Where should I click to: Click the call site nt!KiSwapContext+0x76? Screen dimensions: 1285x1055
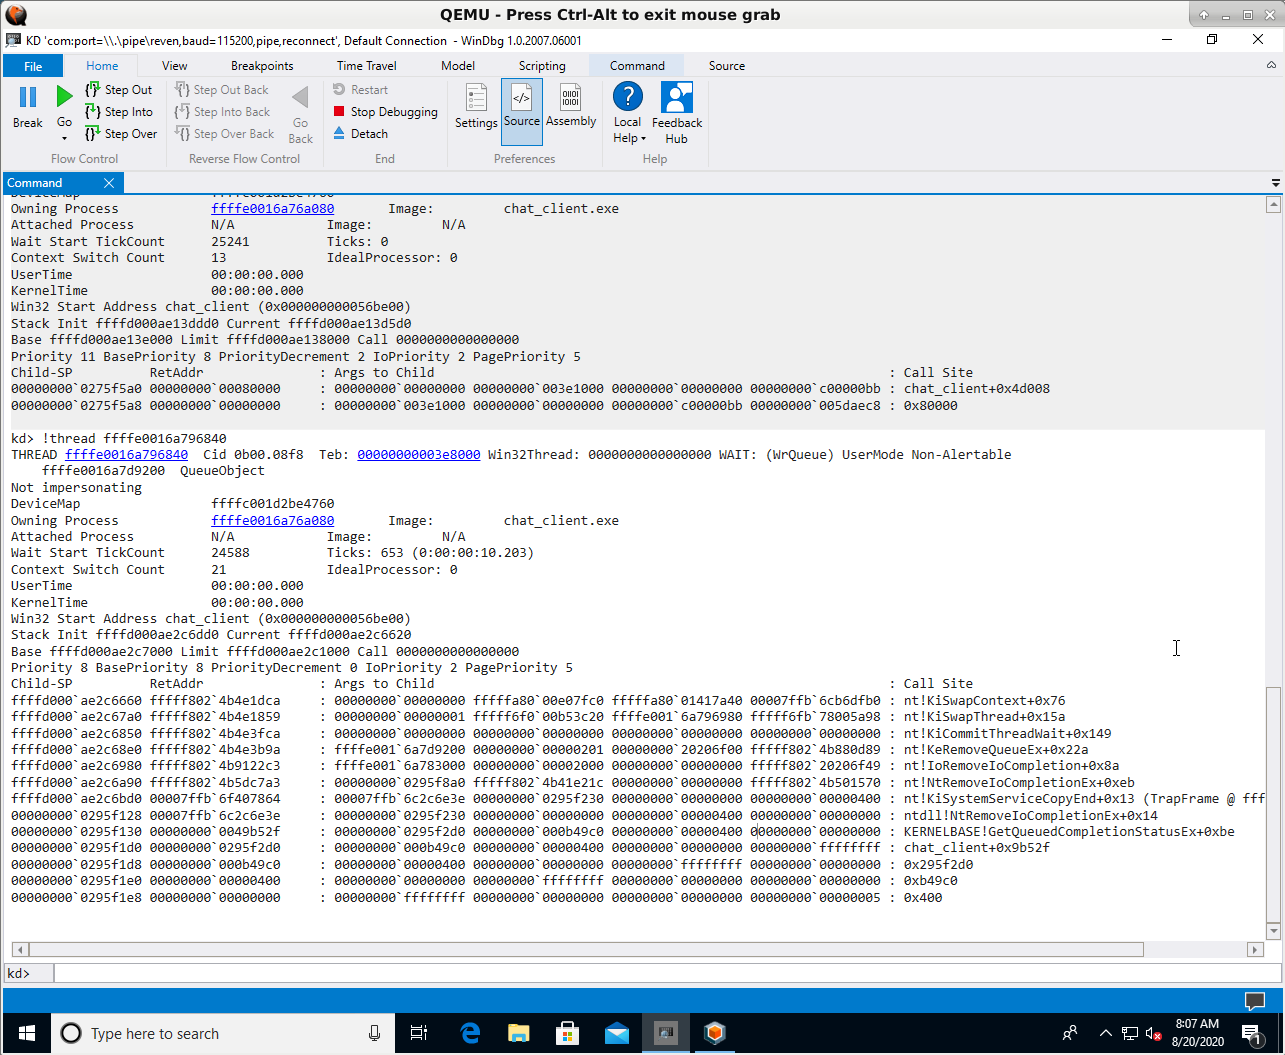click(x=984, y=701)
